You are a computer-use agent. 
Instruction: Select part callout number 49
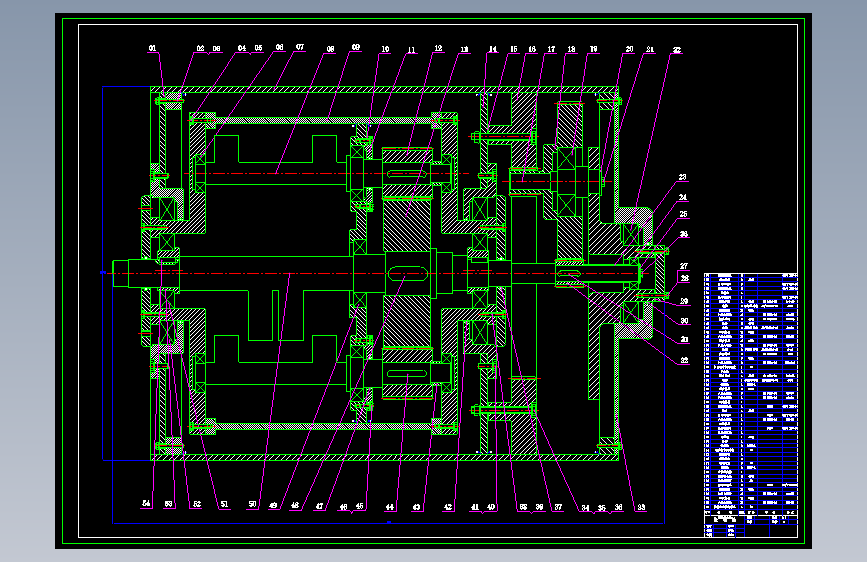pos(273,506)
